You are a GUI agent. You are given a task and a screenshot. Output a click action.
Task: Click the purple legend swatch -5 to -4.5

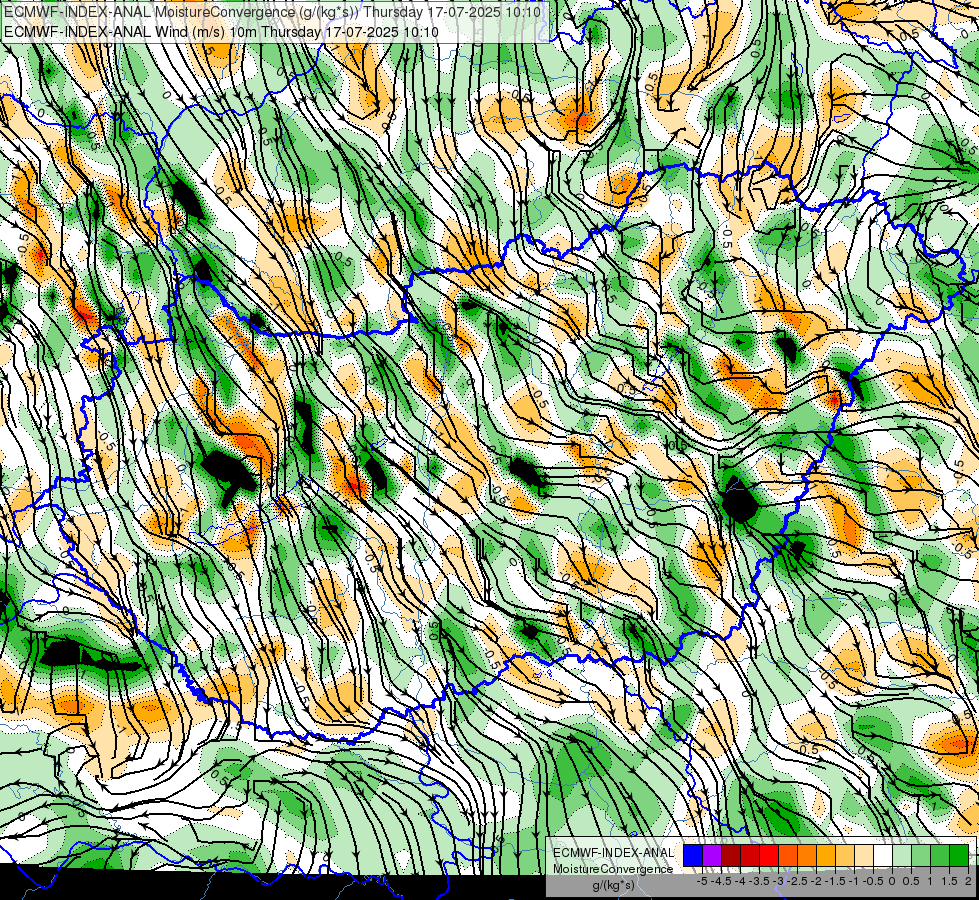coord(712,856)
